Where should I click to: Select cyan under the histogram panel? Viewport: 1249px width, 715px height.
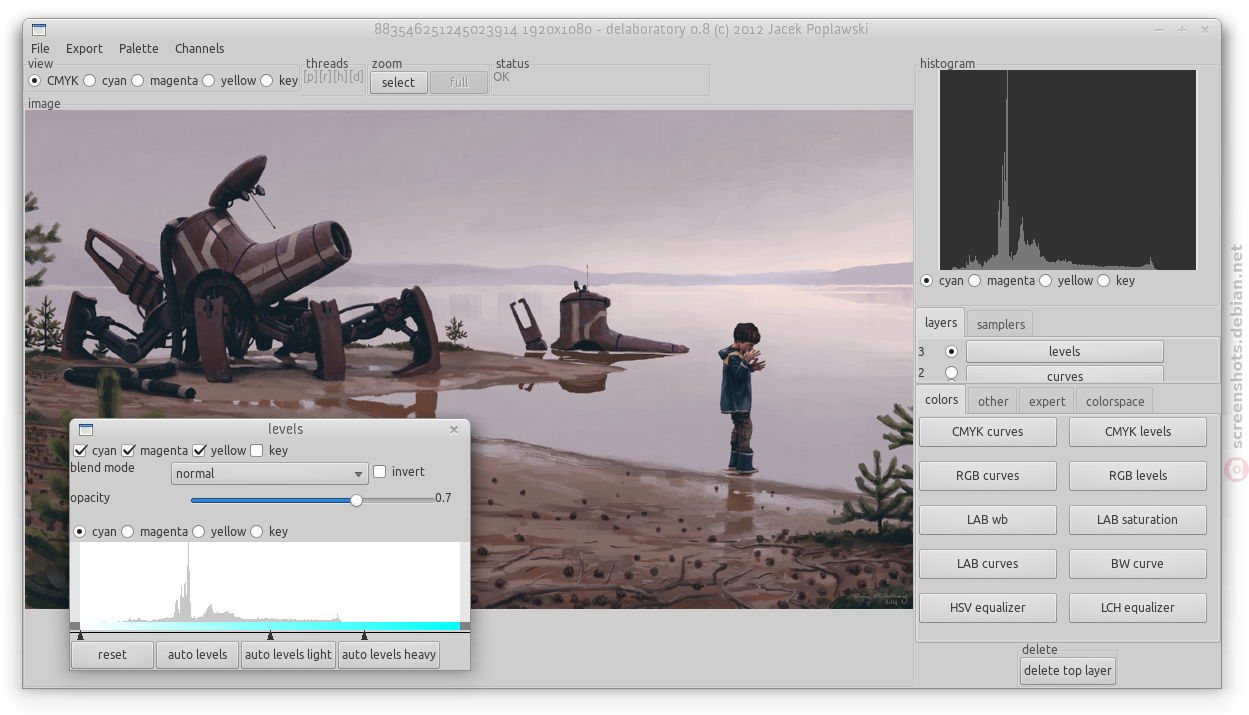pyautogui.click(x=927, y=281)
